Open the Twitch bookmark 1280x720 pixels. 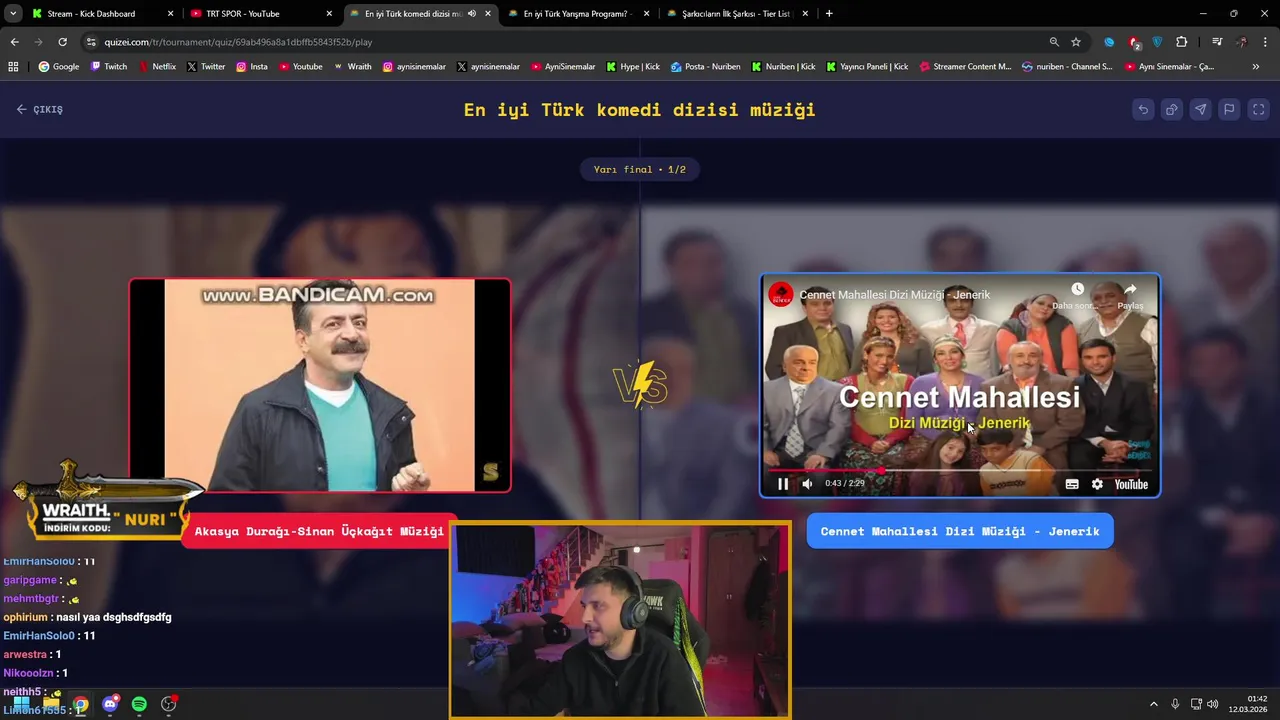109,67
